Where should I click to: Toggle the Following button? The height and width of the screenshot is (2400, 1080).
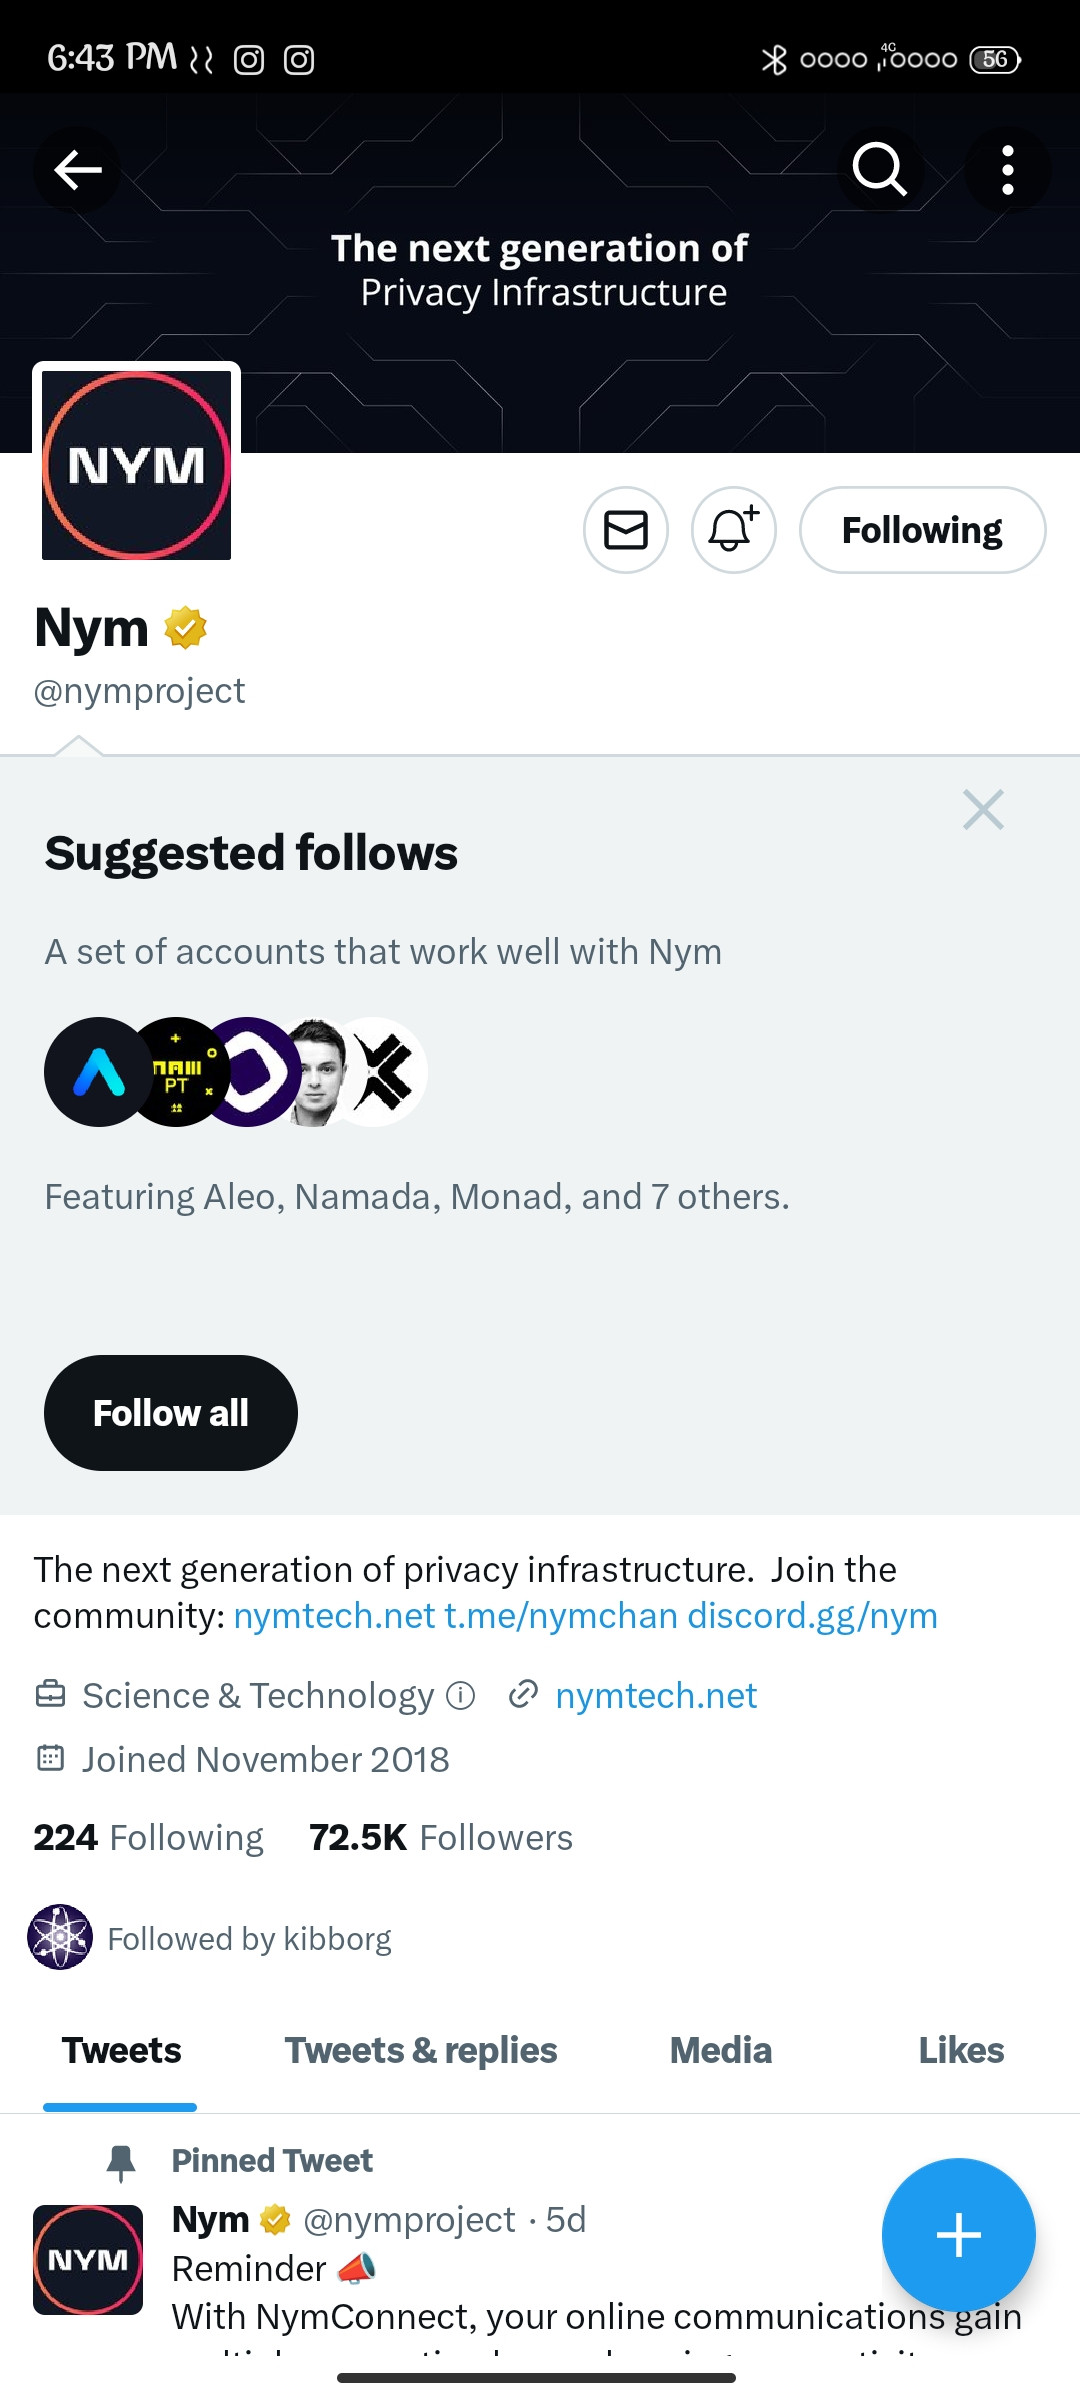tap(922, 530)
